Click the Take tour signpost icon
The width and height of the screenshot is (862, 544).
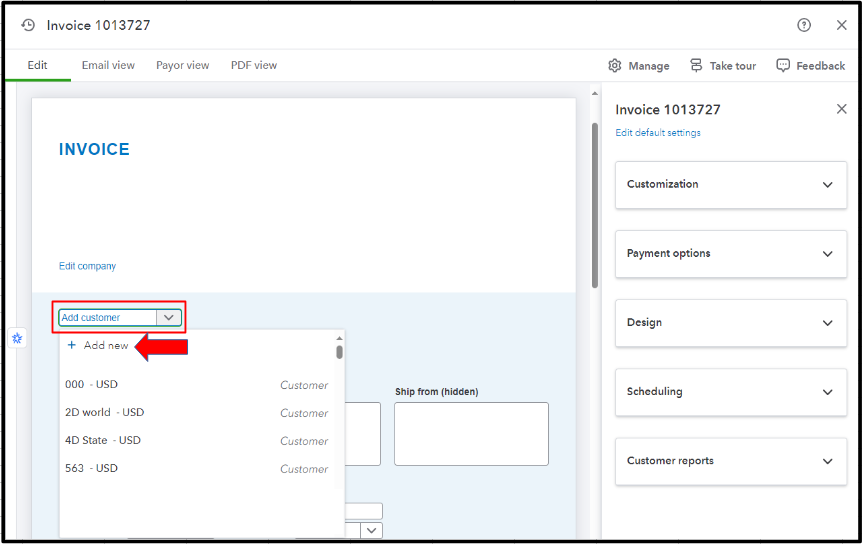point(696,65)
